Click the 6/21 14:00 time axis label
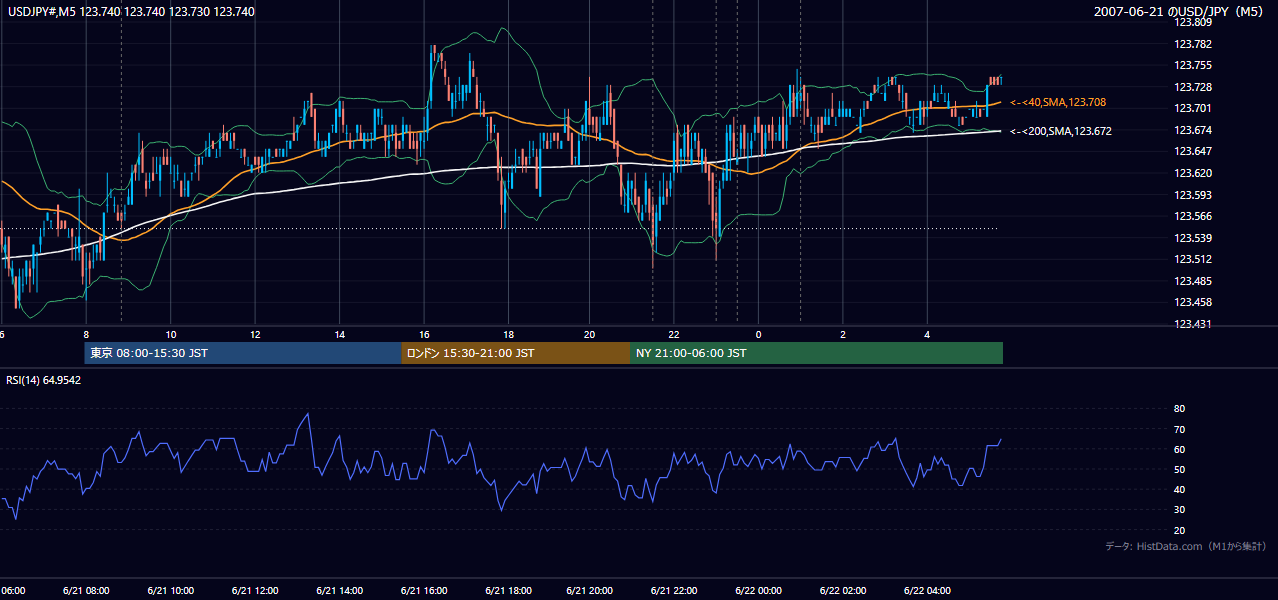 pos(338,591)
